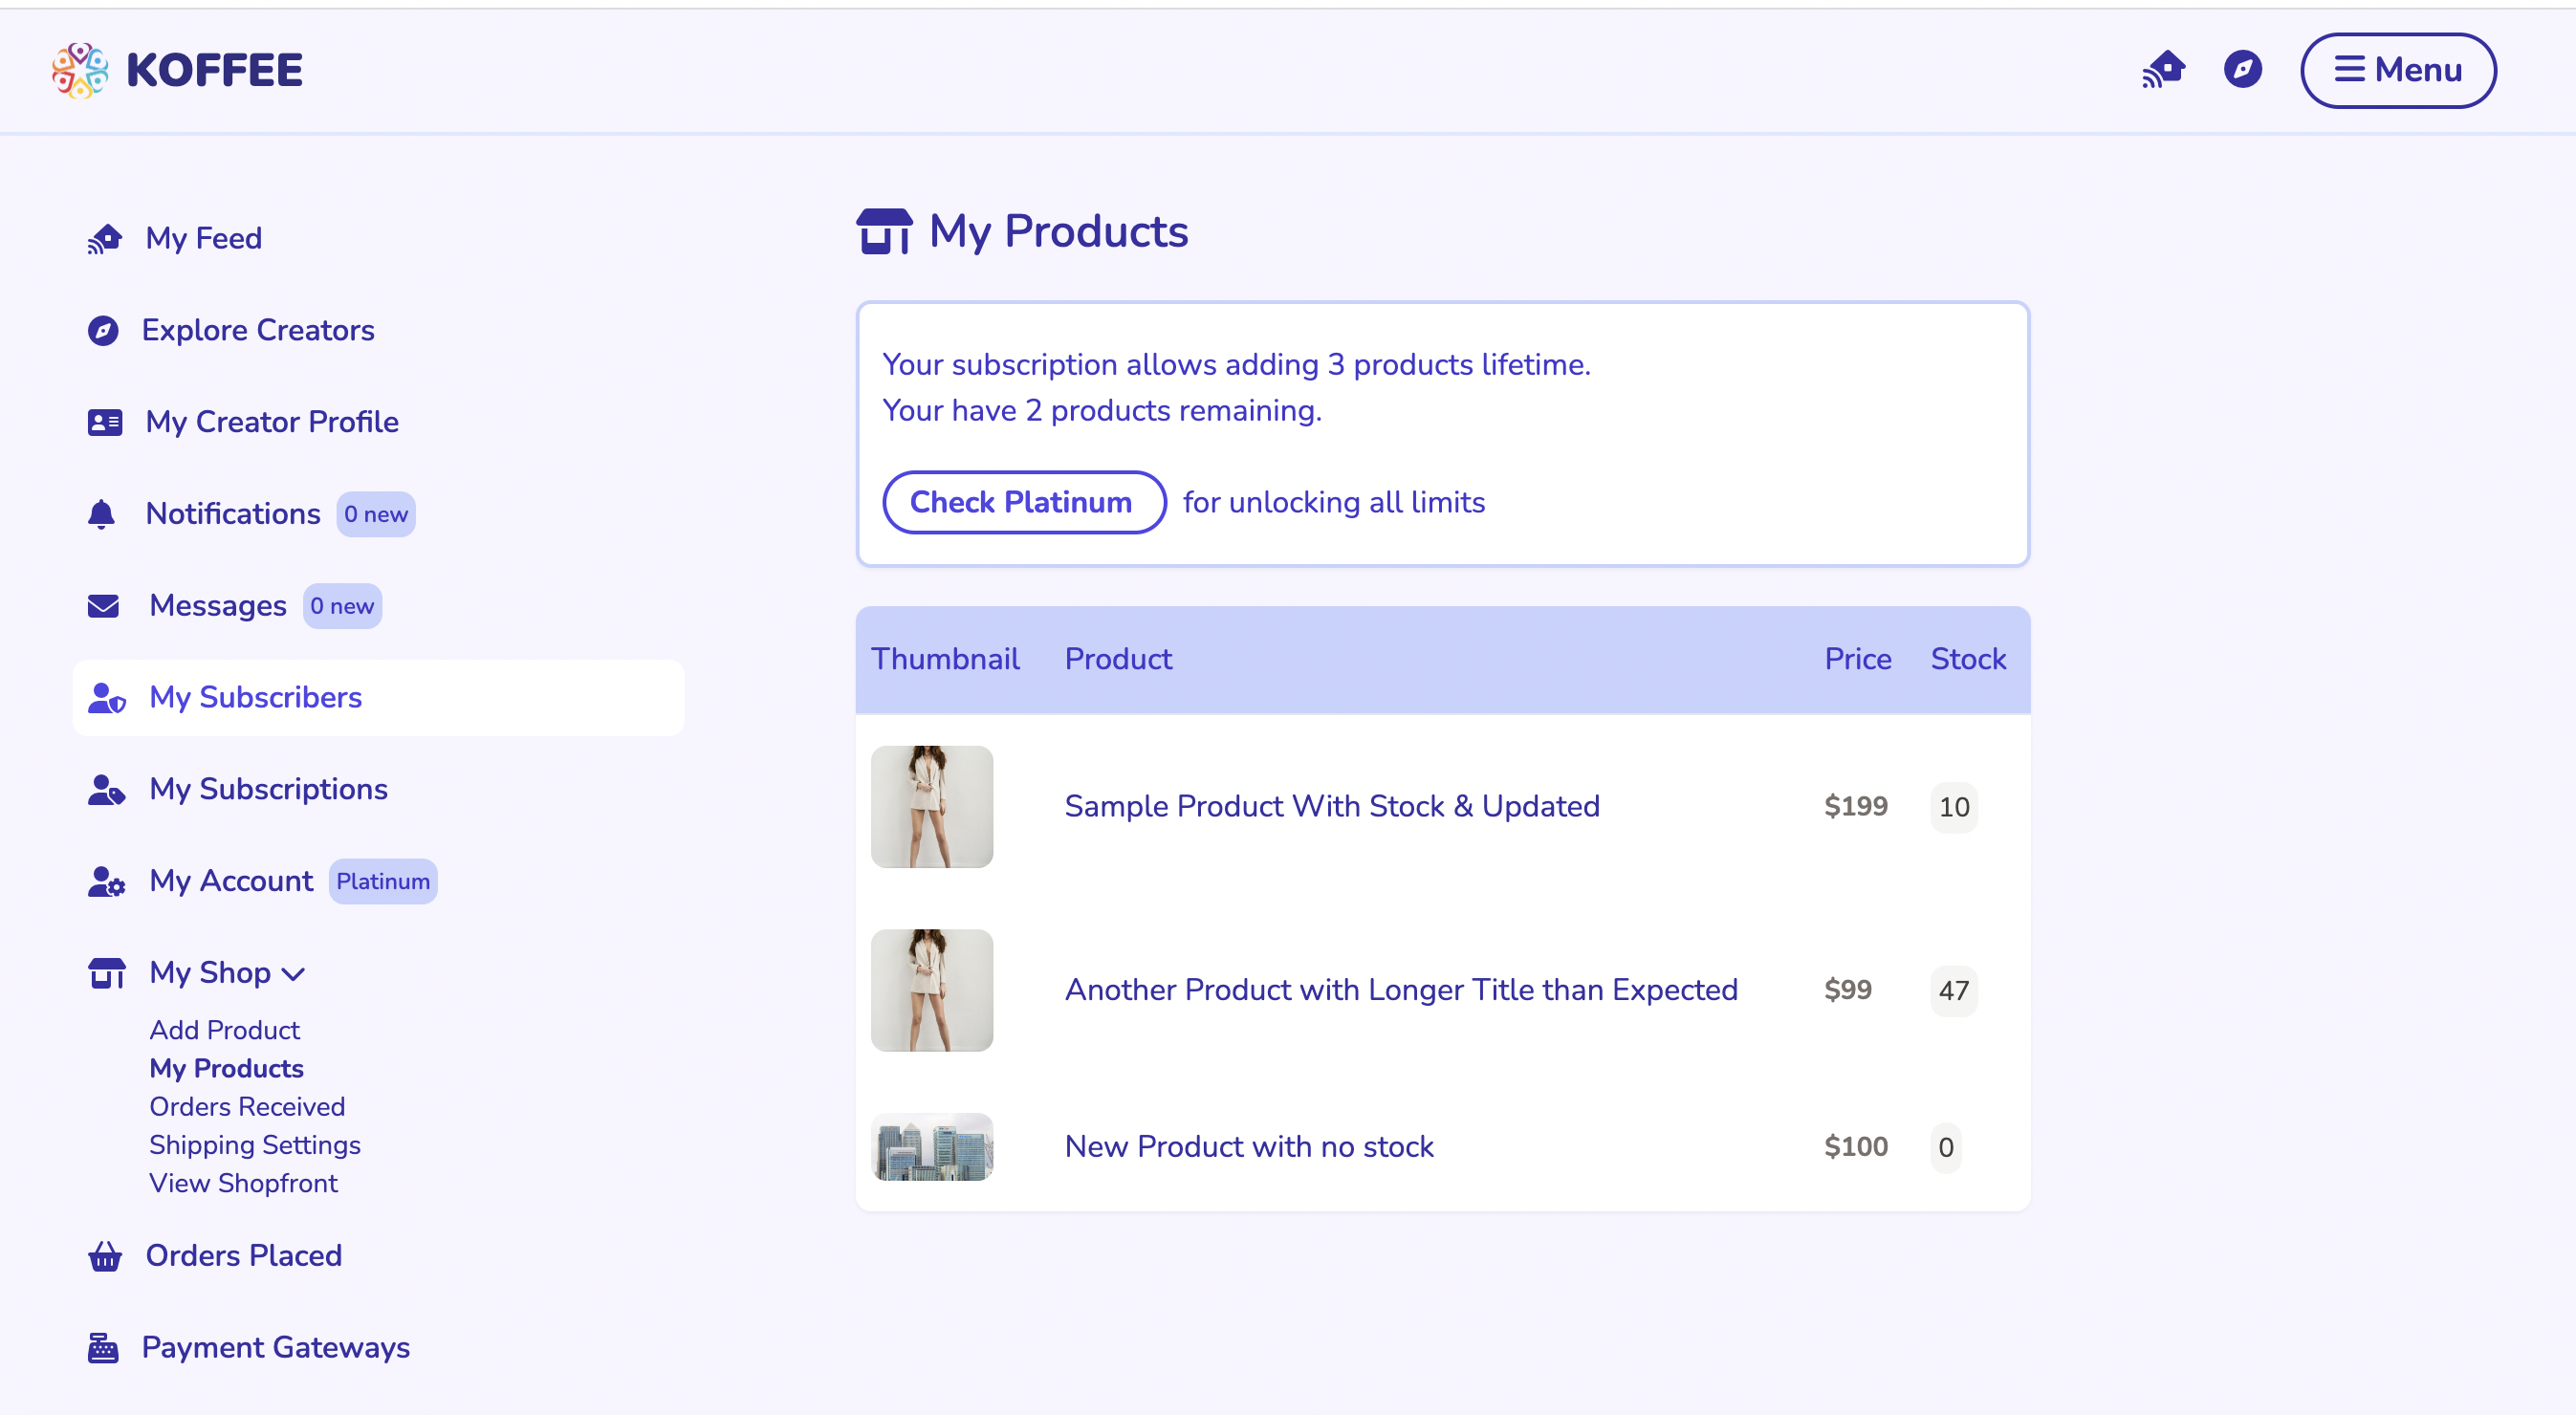Select the My Feed sidebar icon

(104, 238)
